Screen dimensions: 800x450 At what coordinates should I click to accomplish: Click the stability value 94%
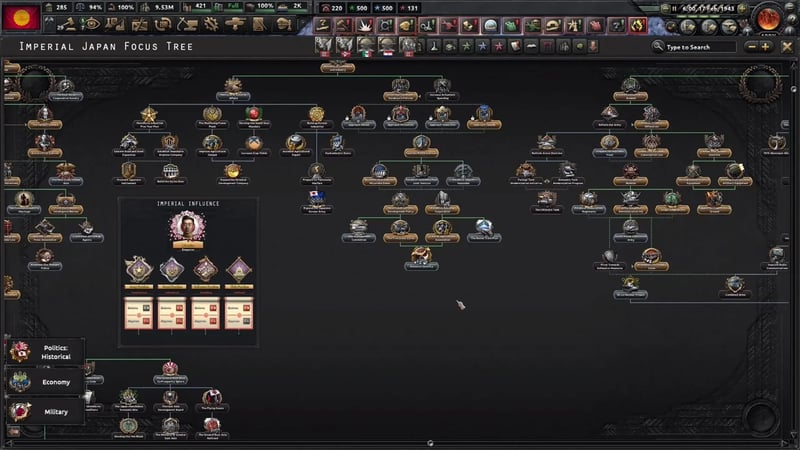click(95, 7)
